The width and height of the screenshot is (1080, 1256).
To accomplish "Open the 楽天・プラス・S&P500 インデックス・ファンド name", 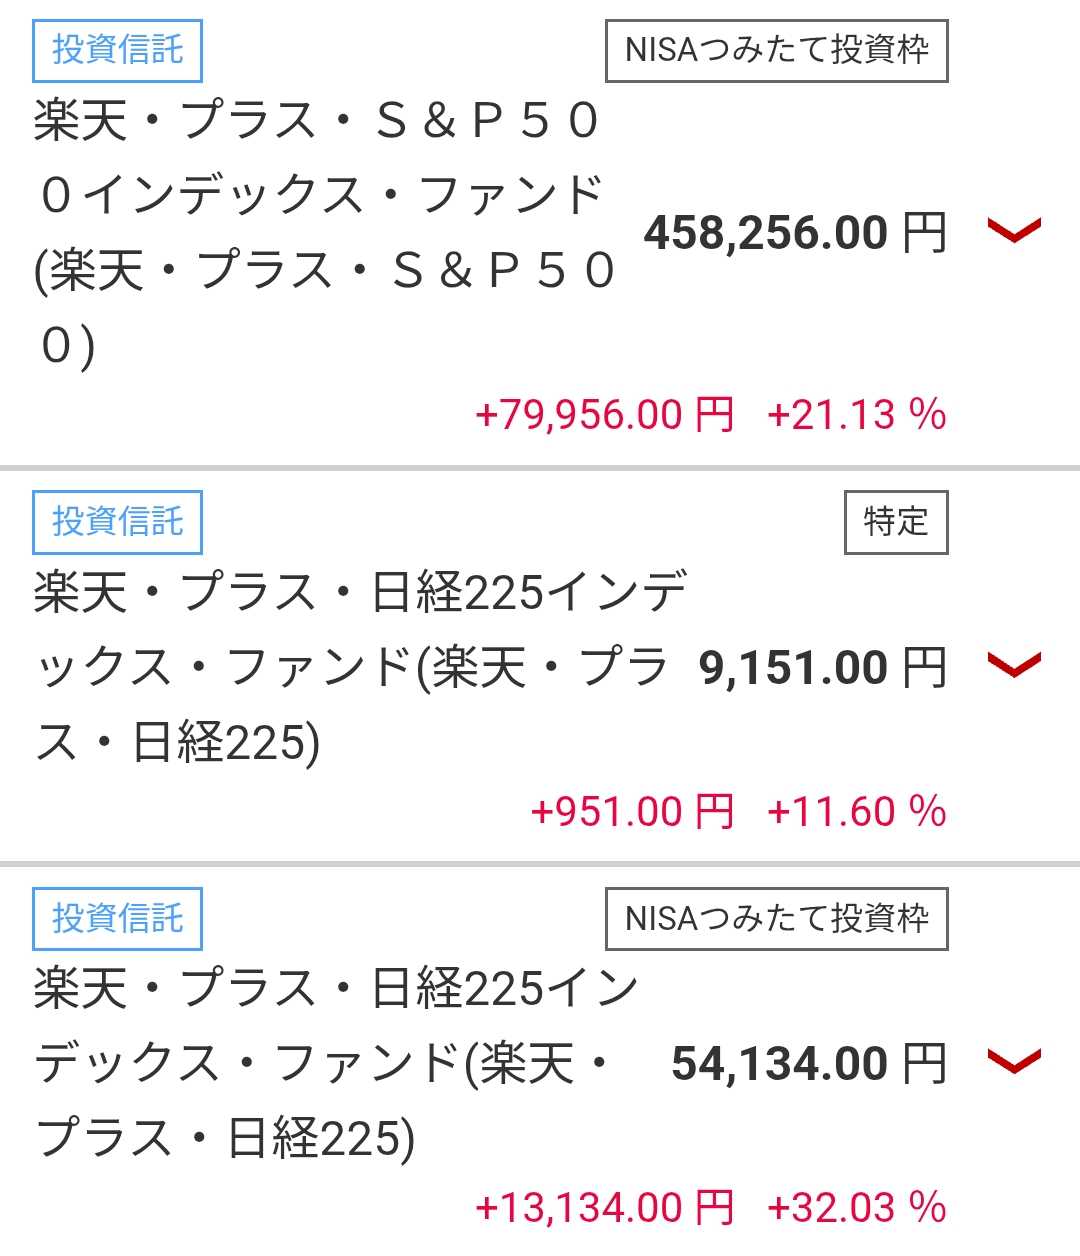I will pyautogui.click(x=320, y=232).
